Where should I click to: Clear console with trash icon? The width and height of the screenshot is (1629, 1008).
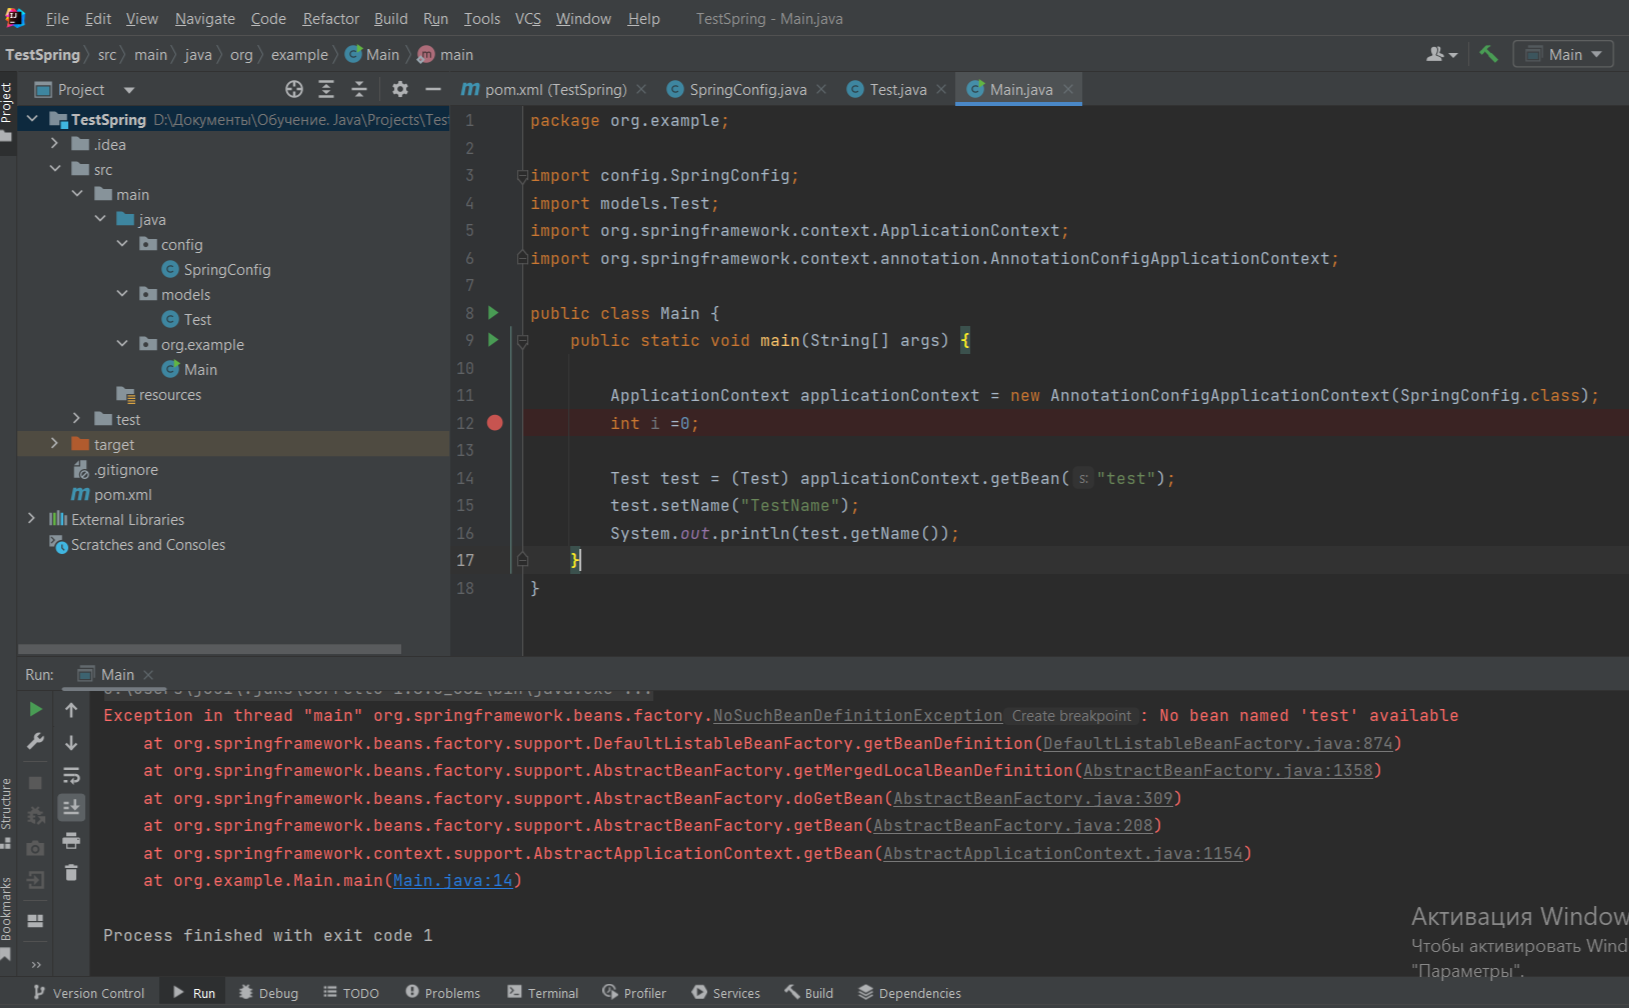pos(71,873)
